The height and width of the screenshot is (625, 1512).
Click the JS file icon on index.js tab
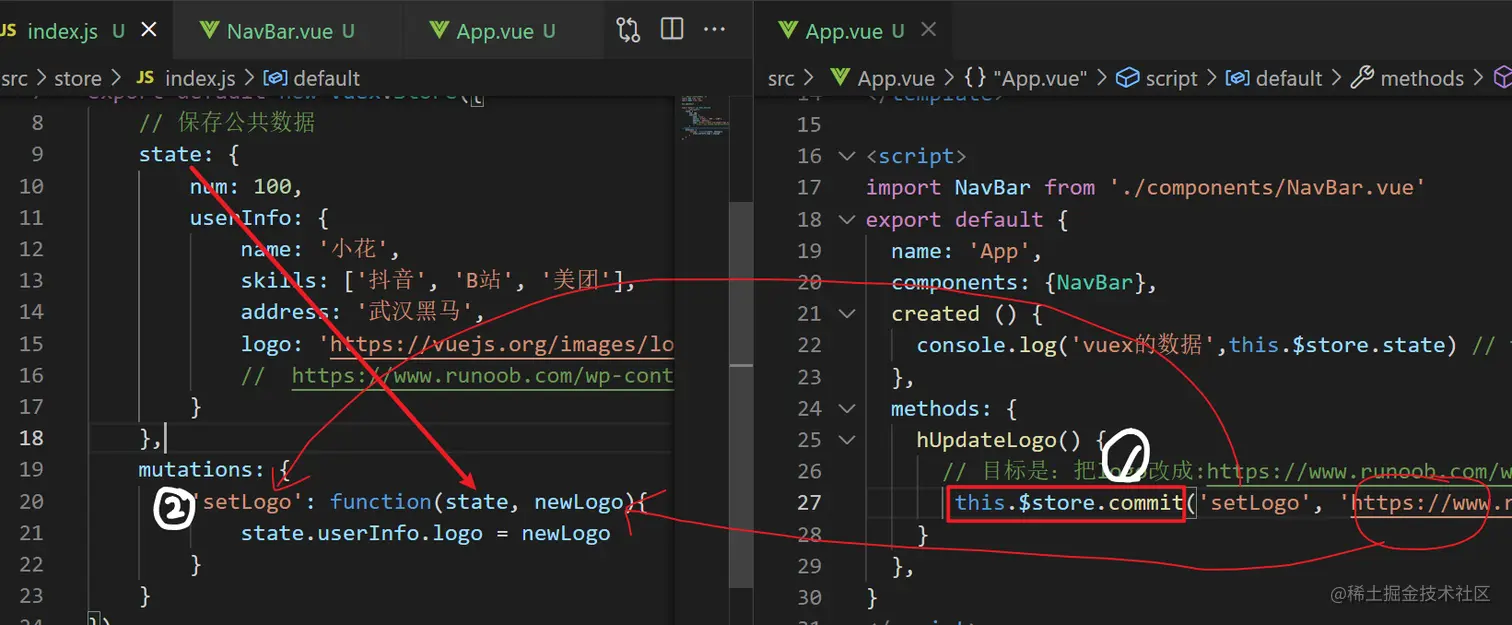point(9,31)
